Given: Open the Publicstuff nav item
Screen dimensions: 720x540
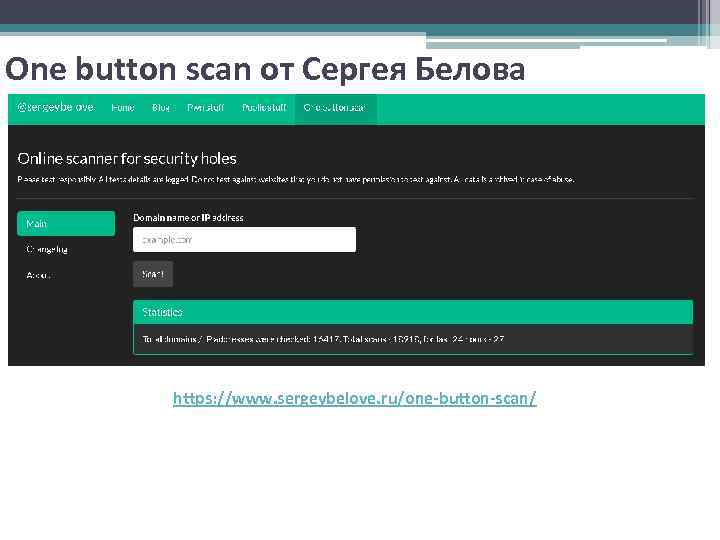Looking at the screenshot, I should pos(264,107).
